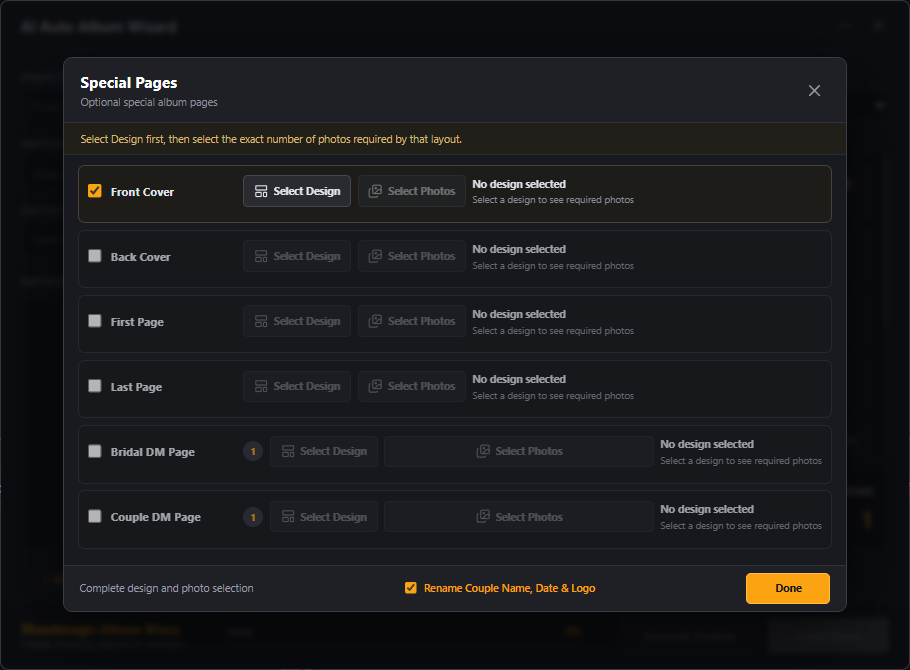Screen dimensions: 910x670
Task: Click 'No design selected' in Front Cover row
Action: 519,184
